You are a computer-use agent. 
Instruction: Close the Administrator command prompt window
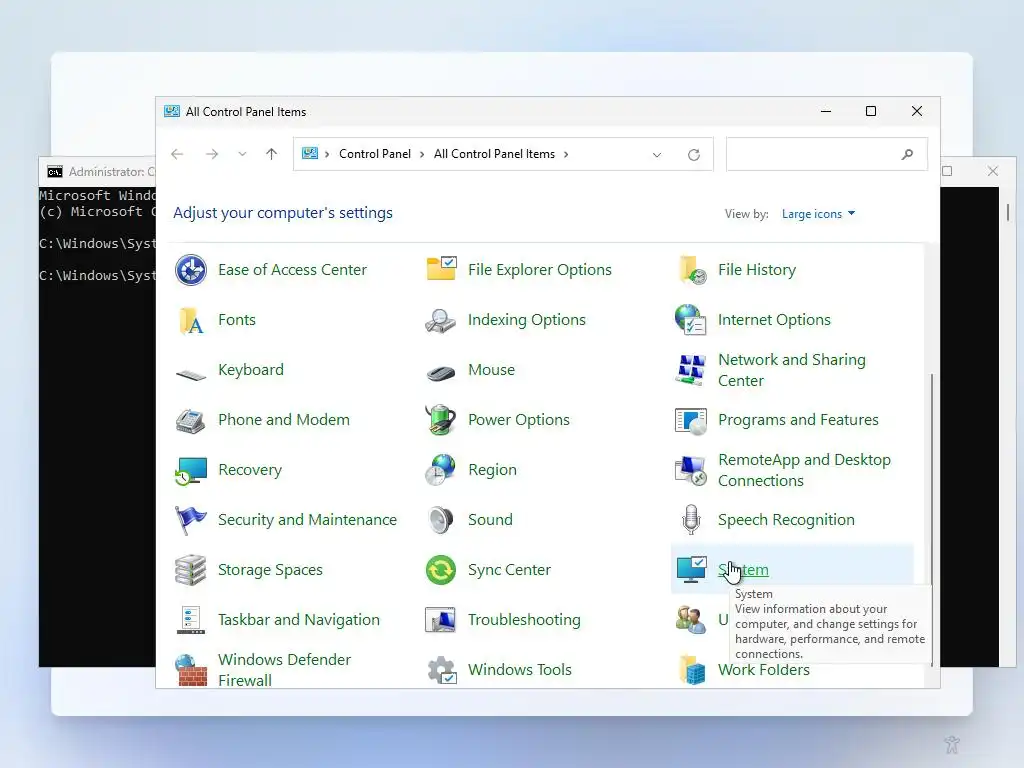point(993,171)
